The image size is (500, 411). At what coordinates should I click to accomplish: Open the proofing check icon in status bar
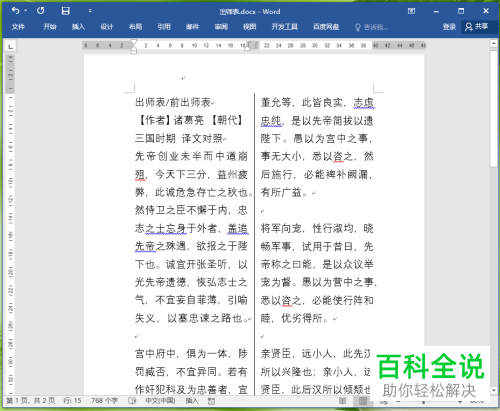(x=132, y=401)
